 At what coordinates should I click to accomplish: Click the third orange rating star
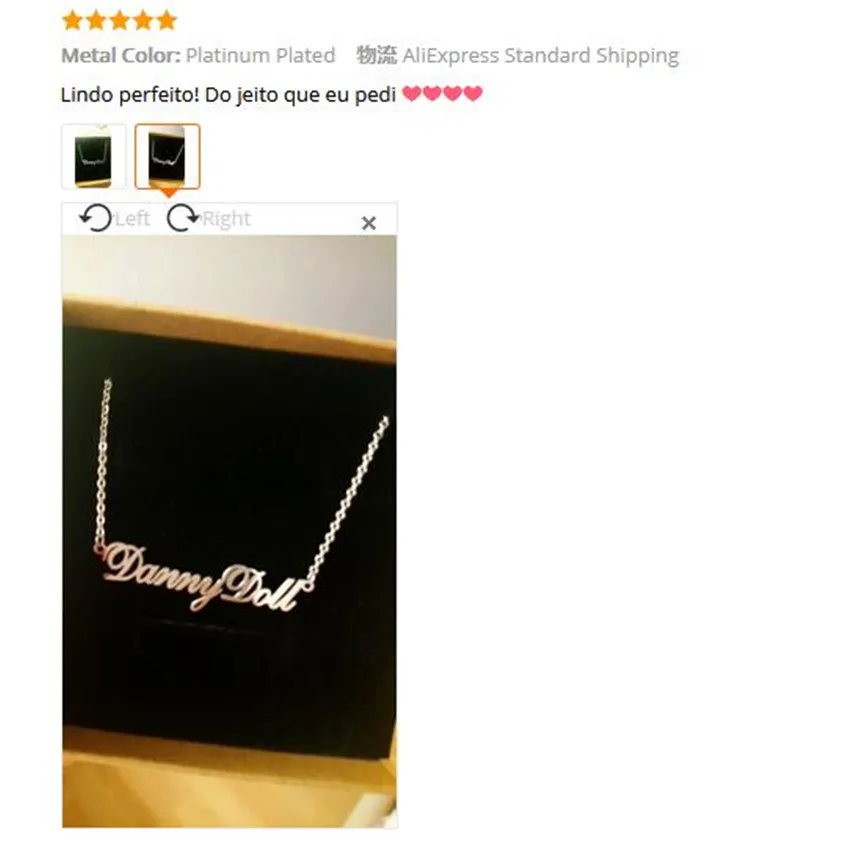tap(120, 20)
